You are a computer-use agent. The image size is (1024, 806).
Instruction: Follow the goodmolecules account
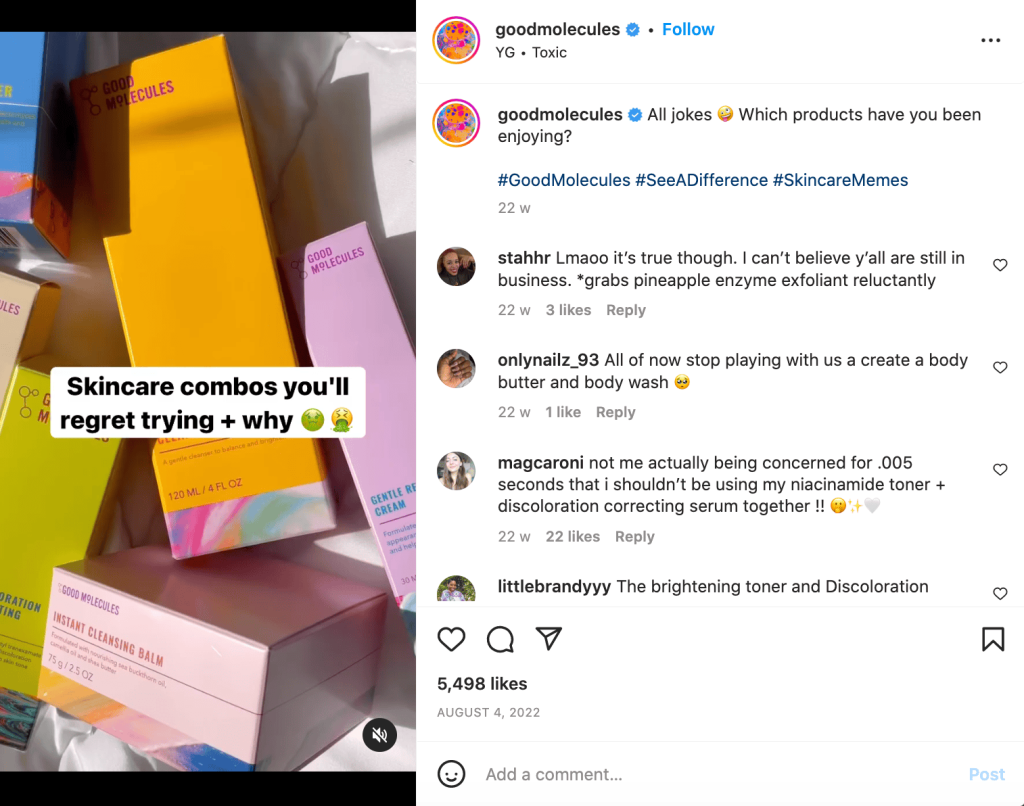[x=688, y=30]
